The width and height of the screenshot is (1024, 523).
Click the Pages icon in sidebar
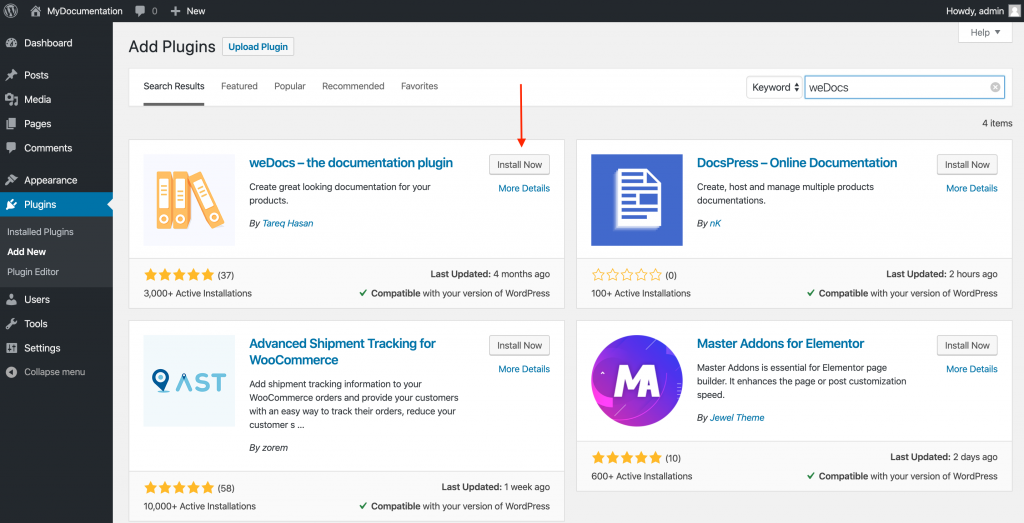pos(11,123)
